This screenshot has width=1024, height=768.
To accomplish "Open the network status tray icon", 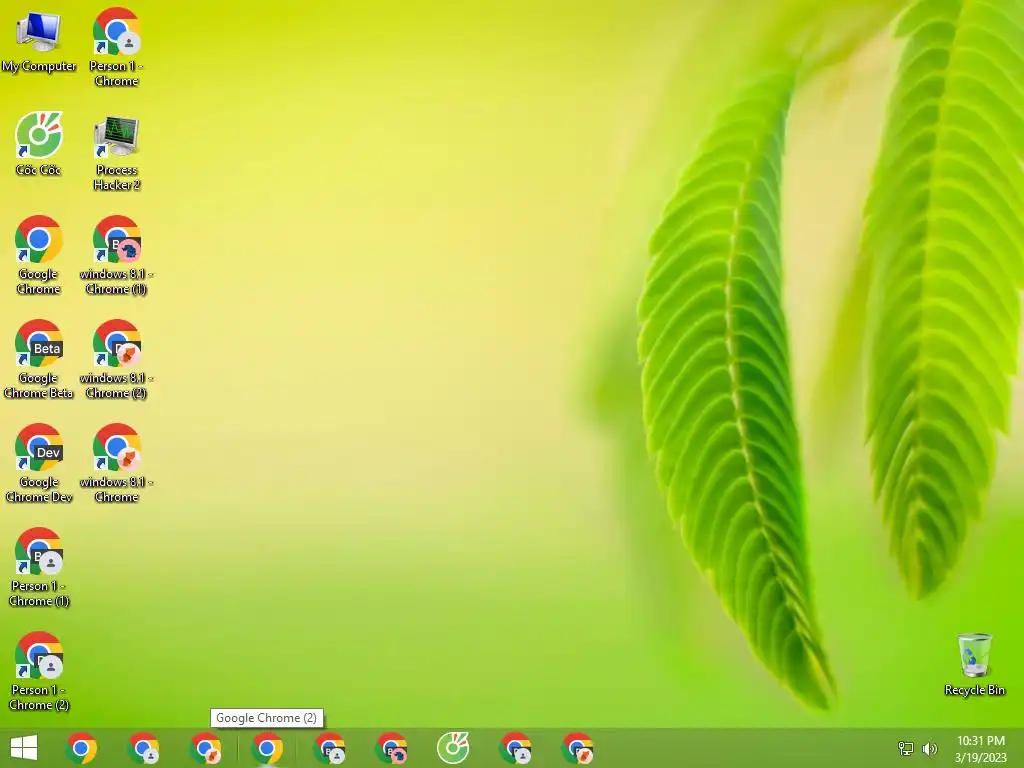I will click(x=906, y=748).
